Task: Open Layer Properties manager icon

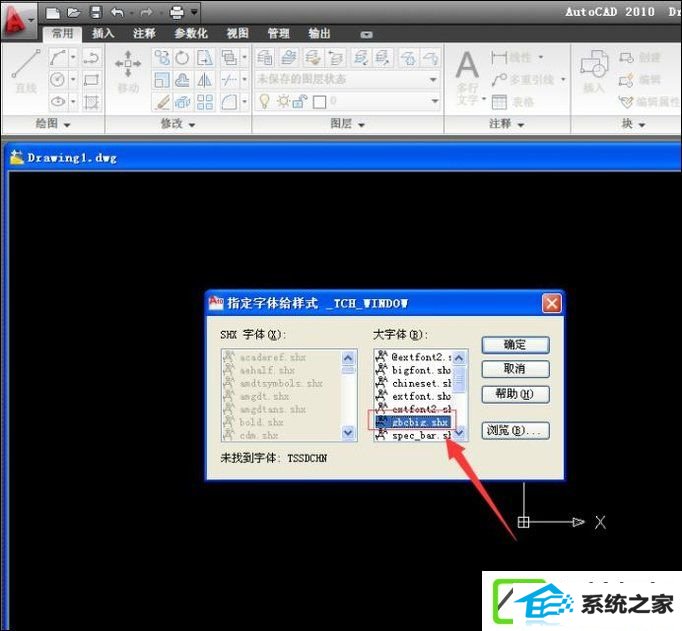Action: pos(265,57)
